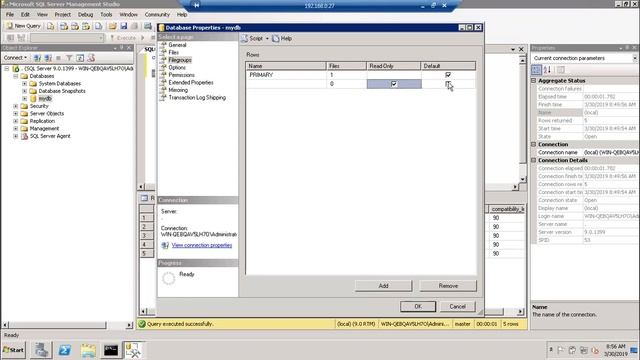
Task: Open the File menu
Action: click(10, 14)
